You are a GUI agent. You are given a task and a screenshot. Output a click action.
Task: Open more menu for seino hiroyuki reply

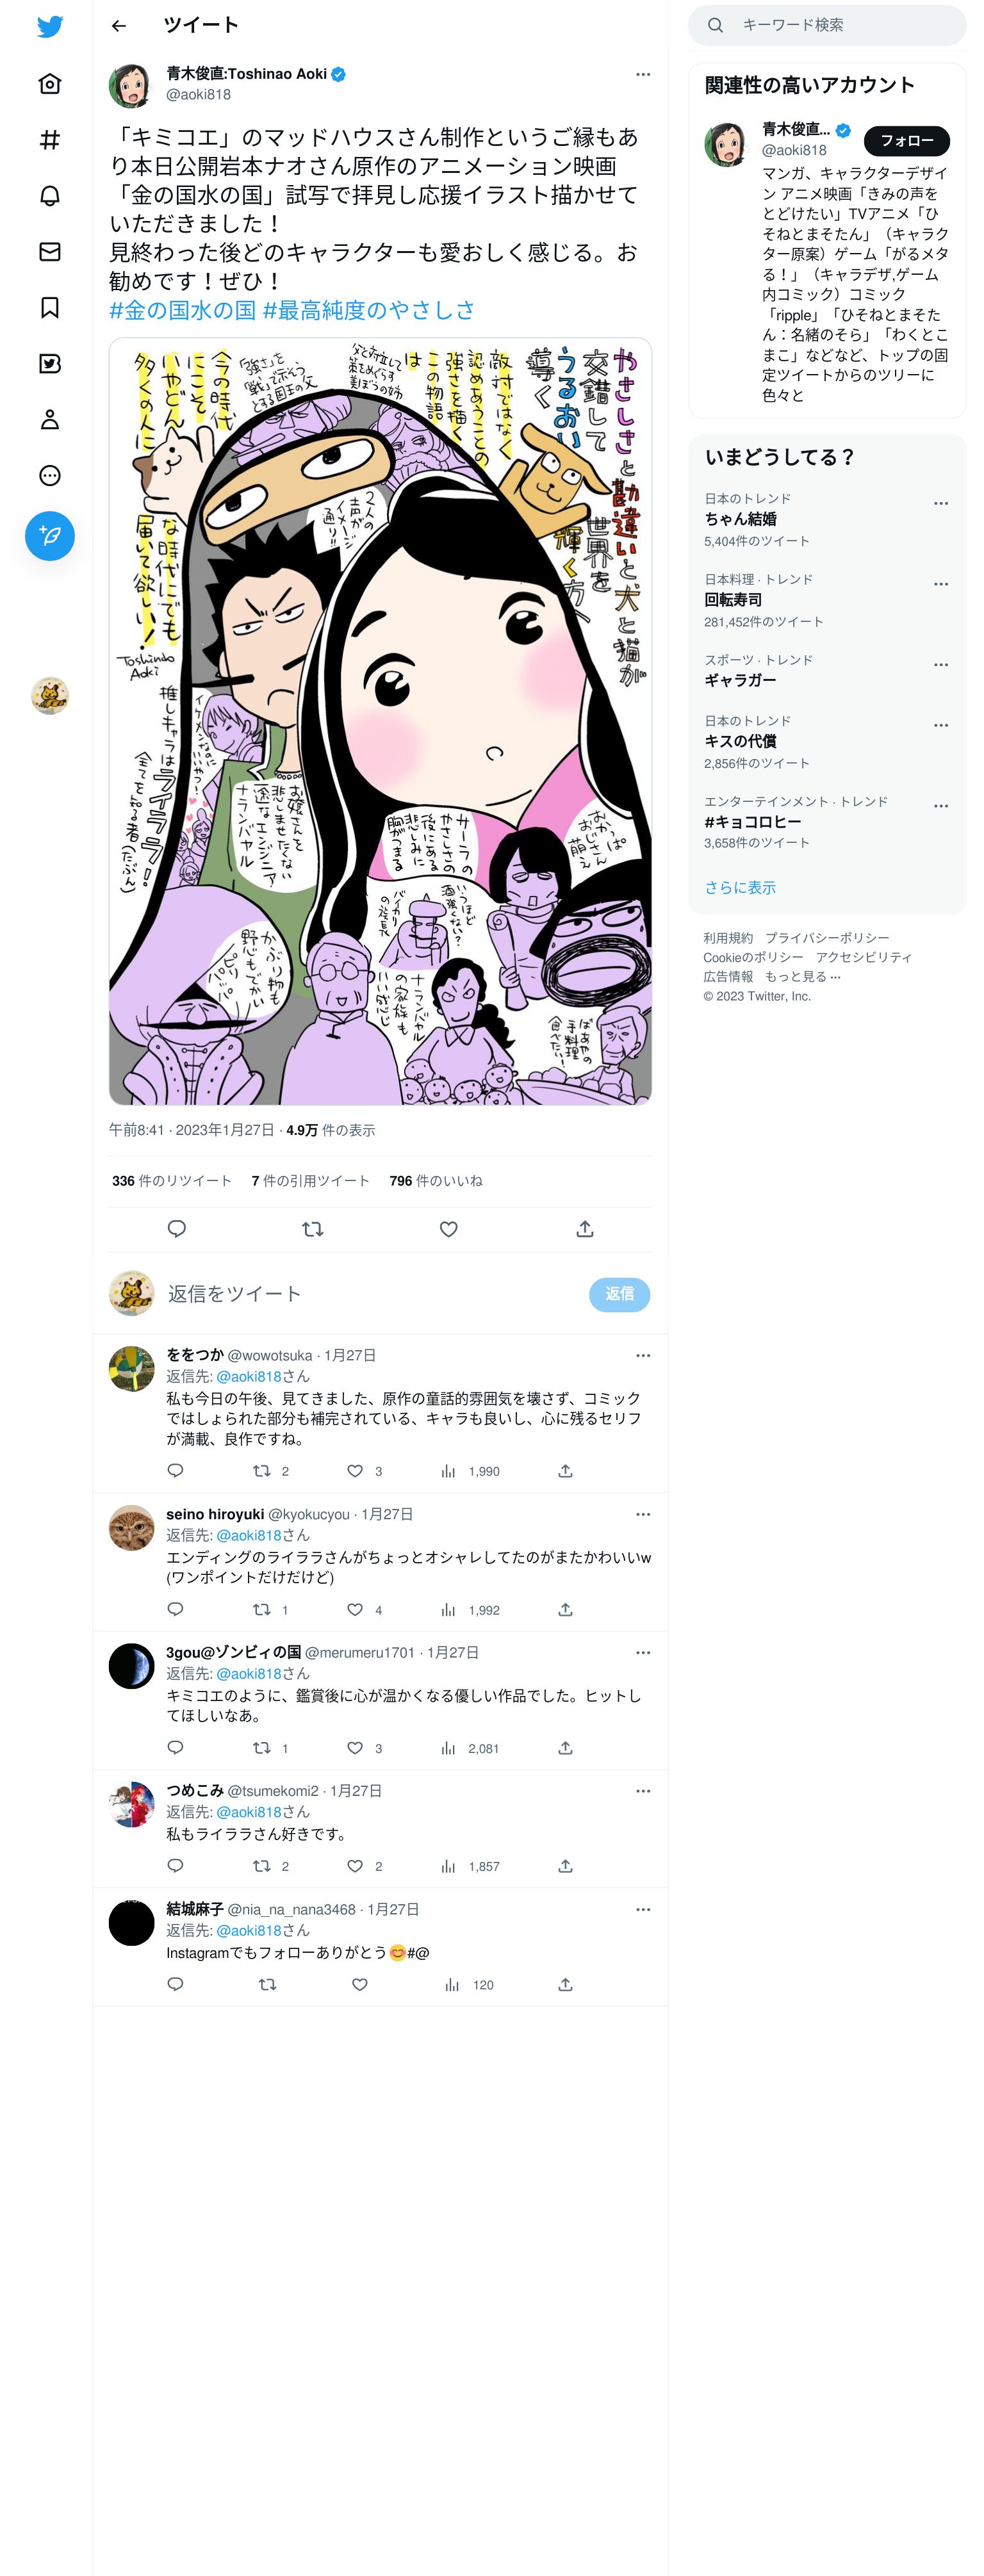point(643,1514)
